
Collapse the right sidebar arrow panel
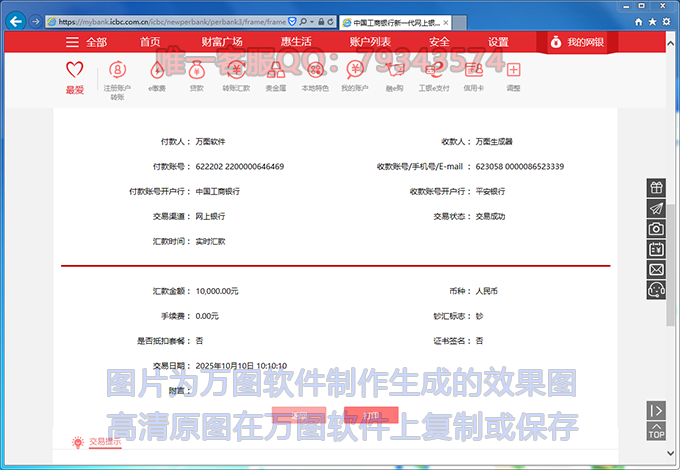[656, 410]
